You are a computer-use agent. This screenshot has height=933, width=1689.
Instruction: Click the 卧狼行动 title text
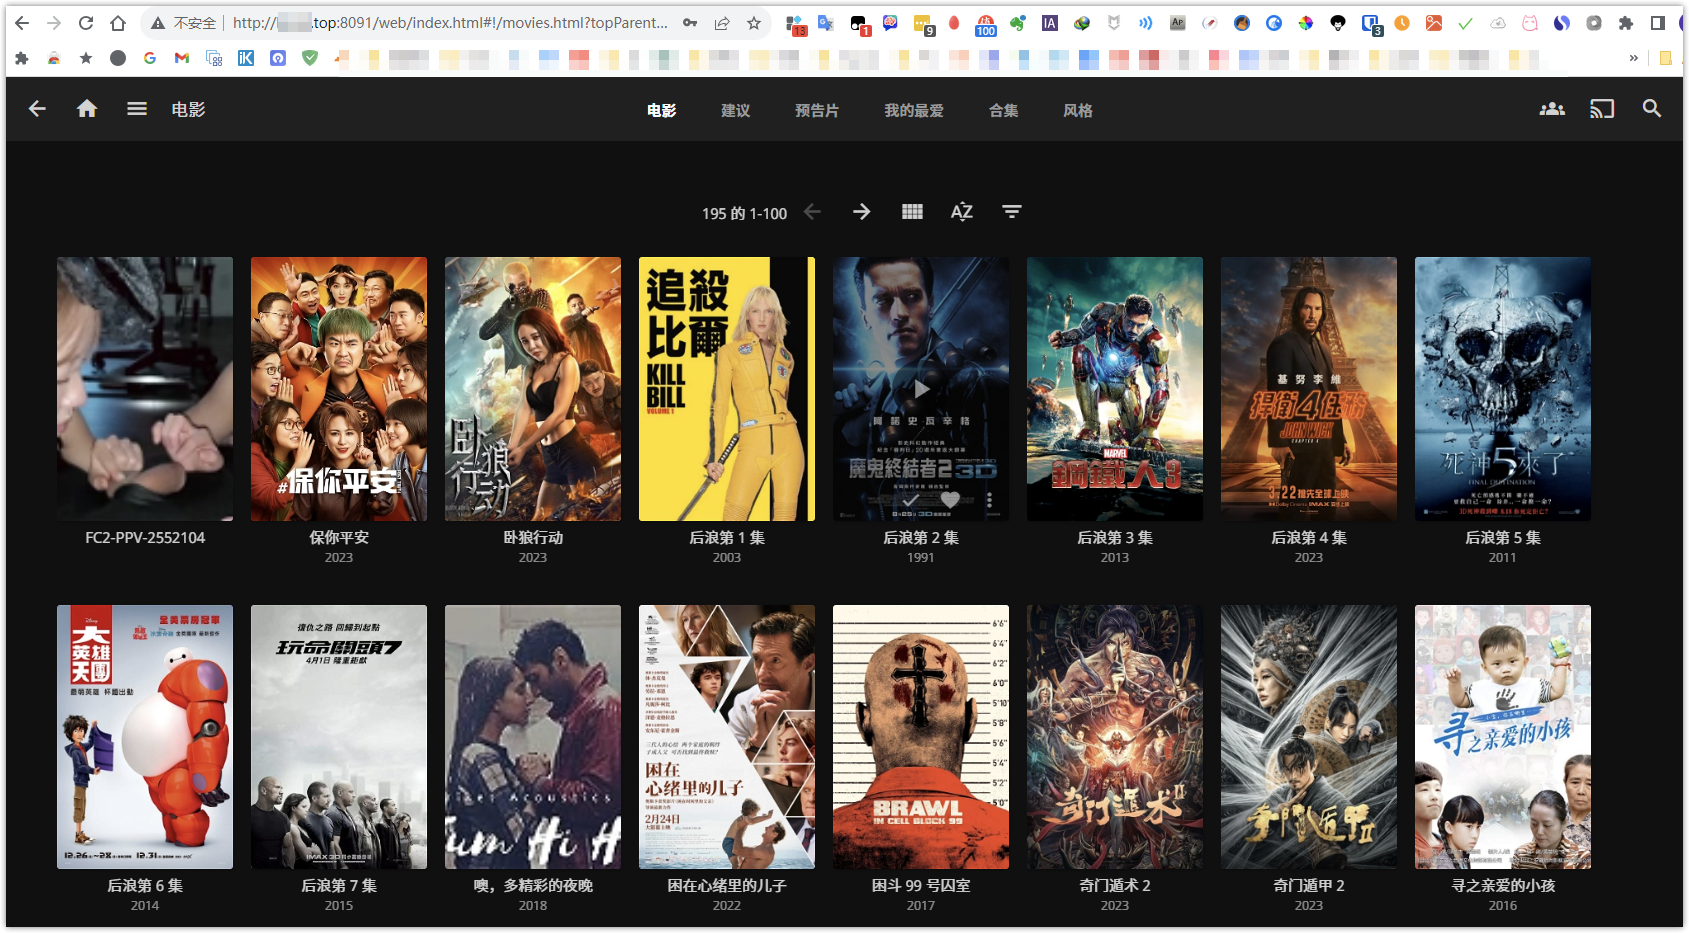[x=533, y=538]
